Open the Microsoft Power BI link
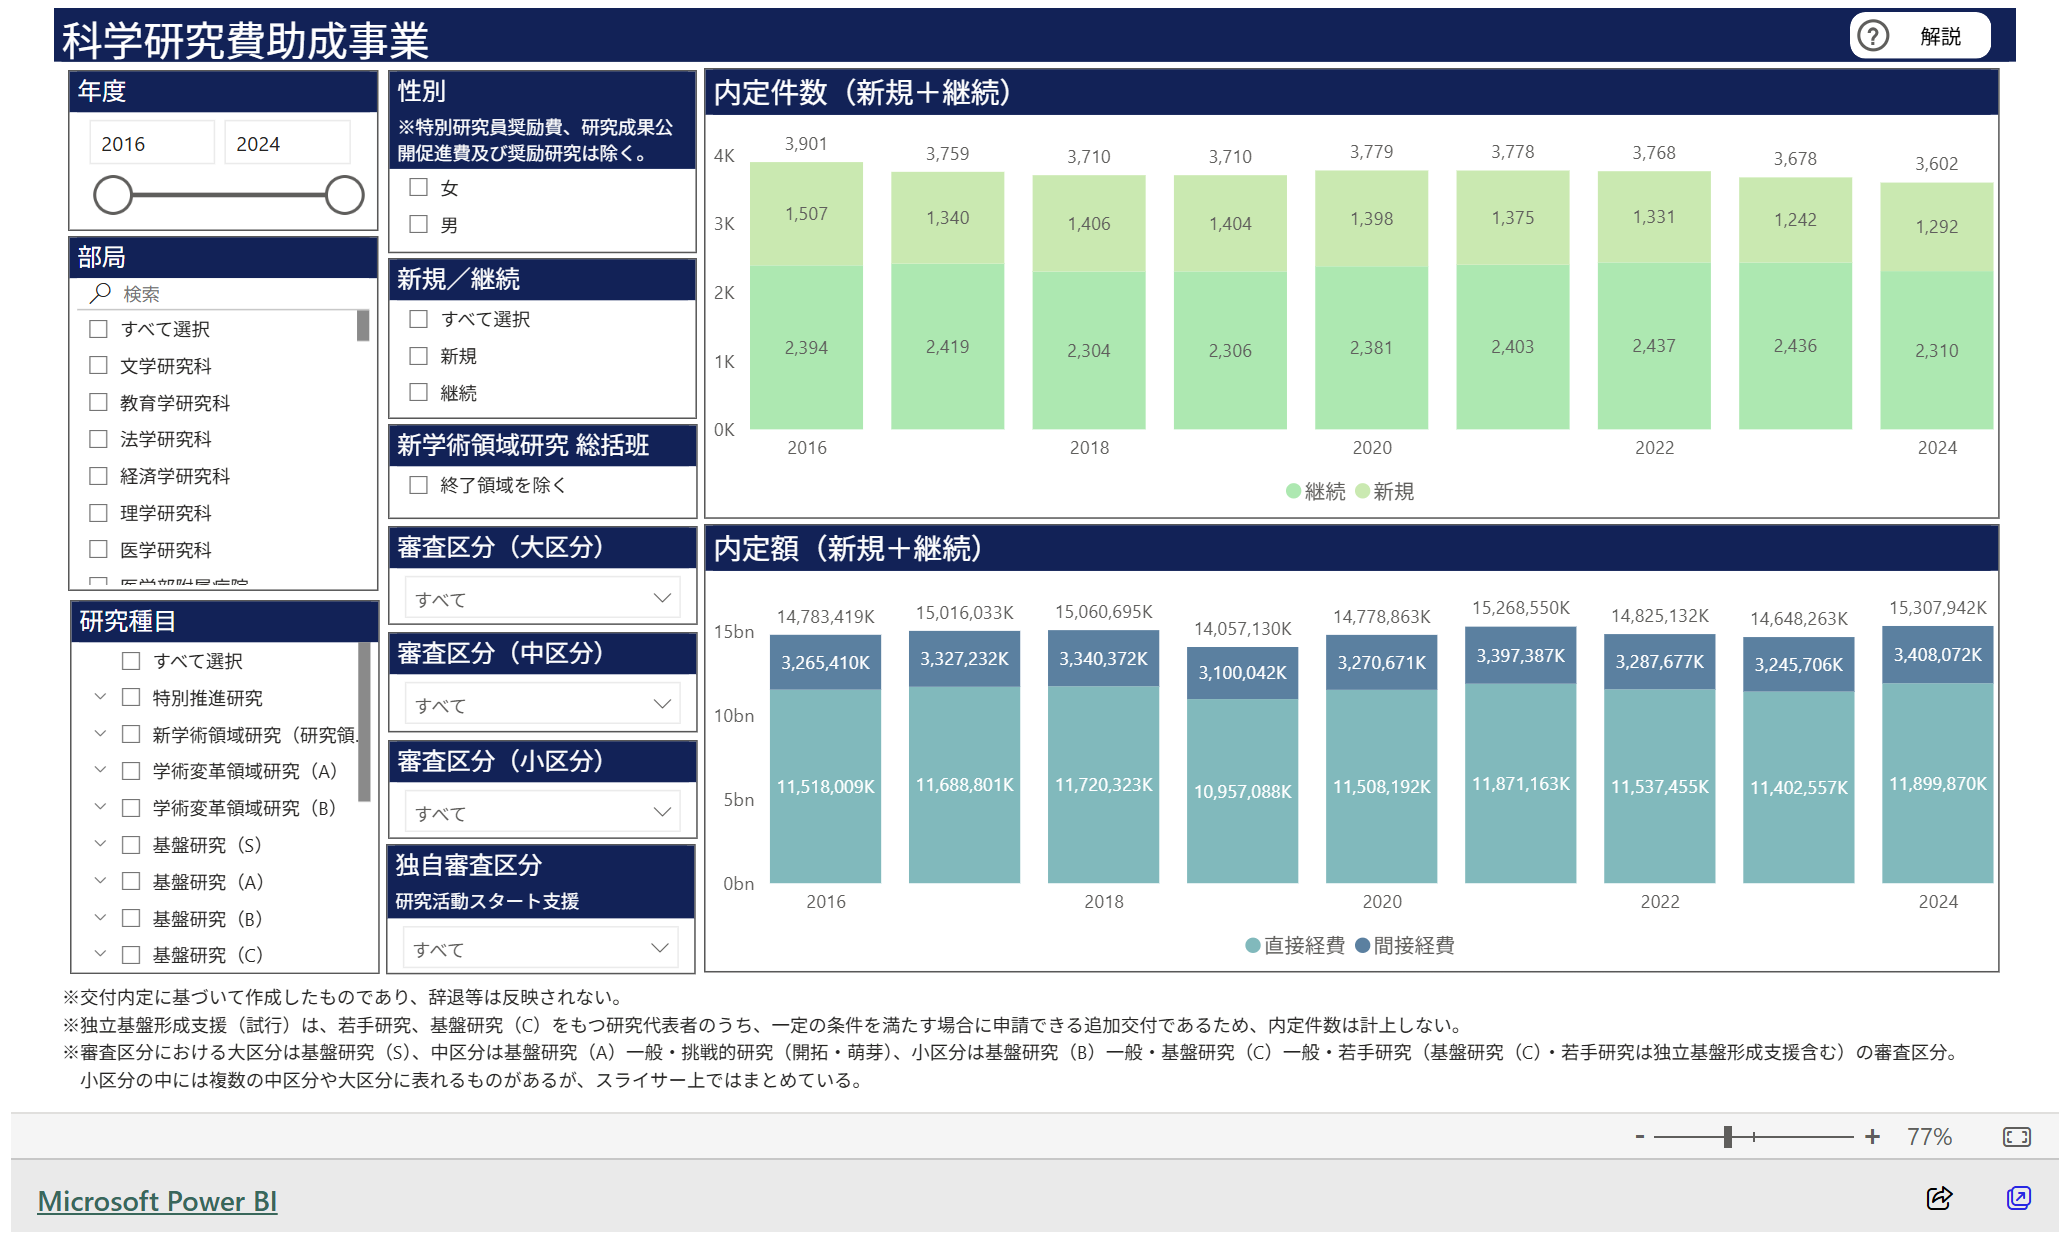This screenshot has height=1237, width=2065. [x=157, y=1201]
